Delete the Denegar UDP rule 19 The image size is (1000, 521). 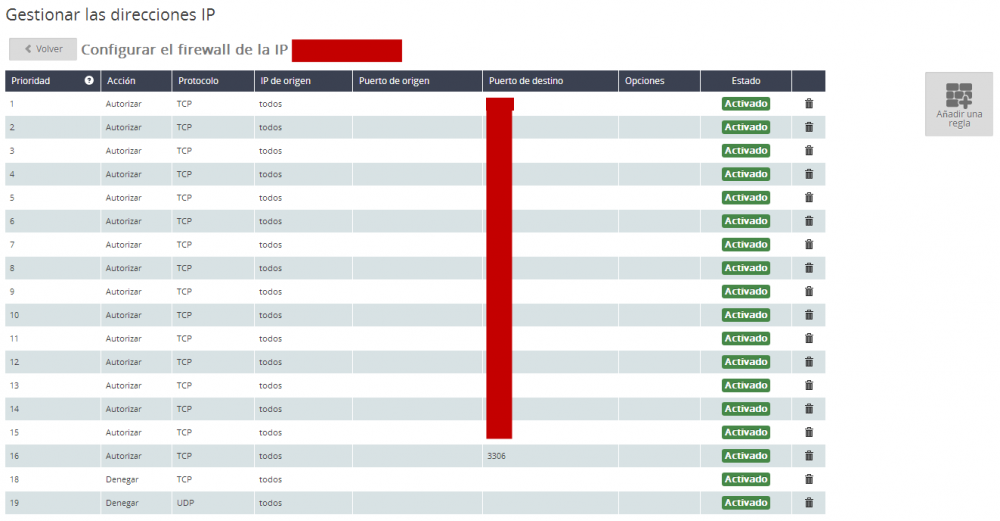point(809,503)
